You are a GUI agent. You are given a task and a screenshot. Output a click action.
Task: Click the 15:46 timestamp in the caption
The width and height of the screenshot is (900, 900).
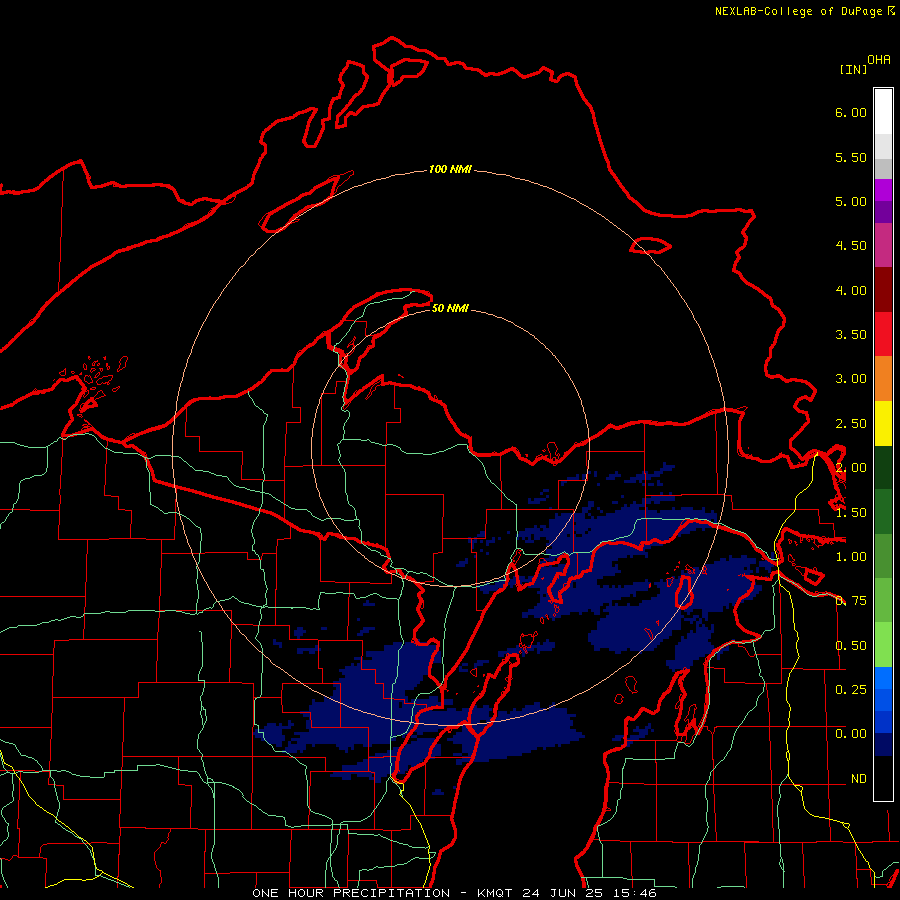(x=634, y=893)
